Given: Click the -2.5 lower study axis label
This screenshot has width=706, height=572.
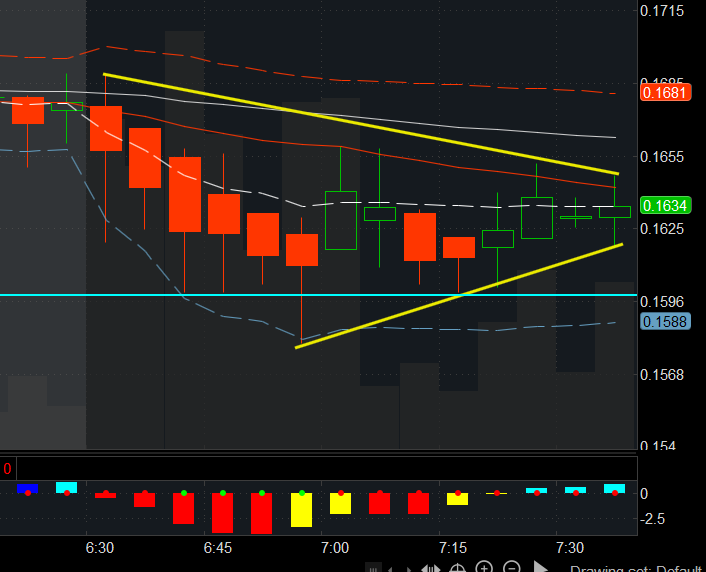Looking at the screenshot, I should pyautogui.click(x=651, y=519).
